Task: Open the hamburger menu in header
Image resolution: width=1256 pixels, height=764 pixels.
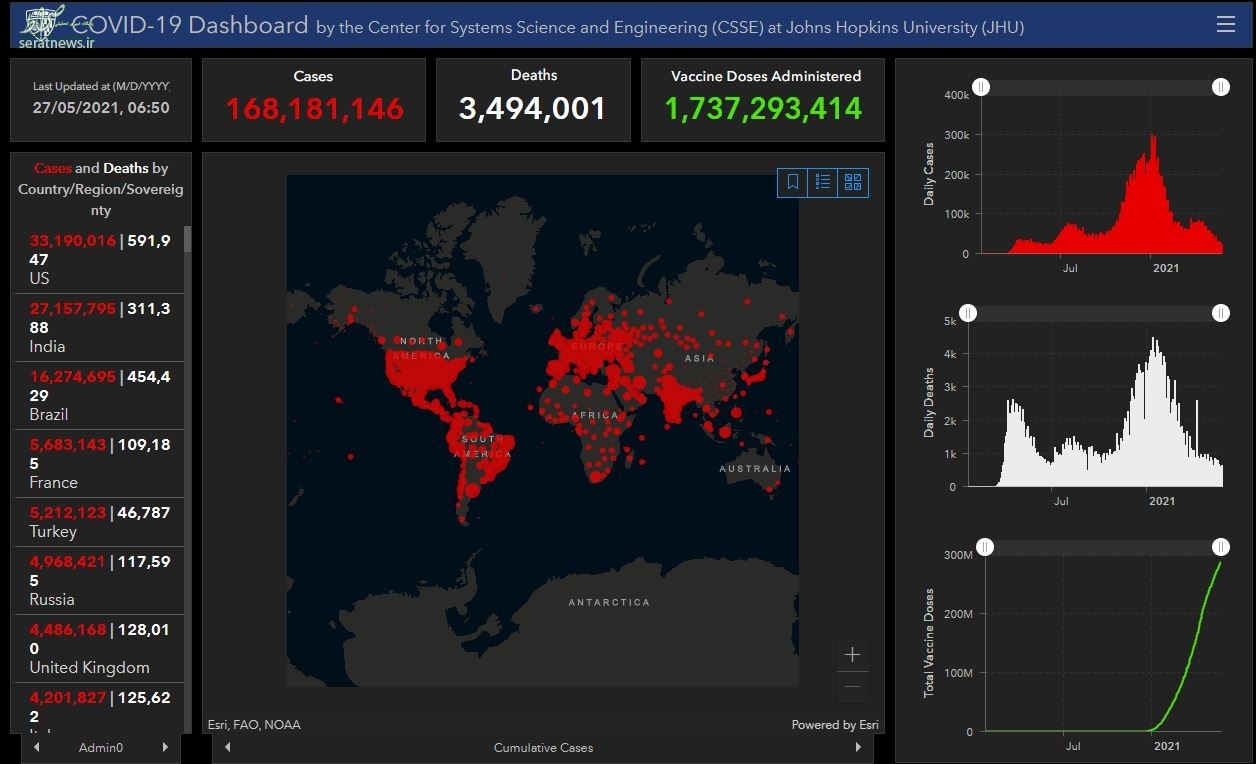Action: click(1225, 25)
